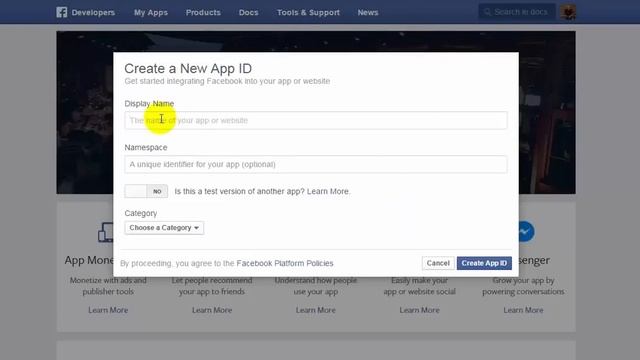
Task: Click the Search in docs field
Action: click(x=517, y=12)
